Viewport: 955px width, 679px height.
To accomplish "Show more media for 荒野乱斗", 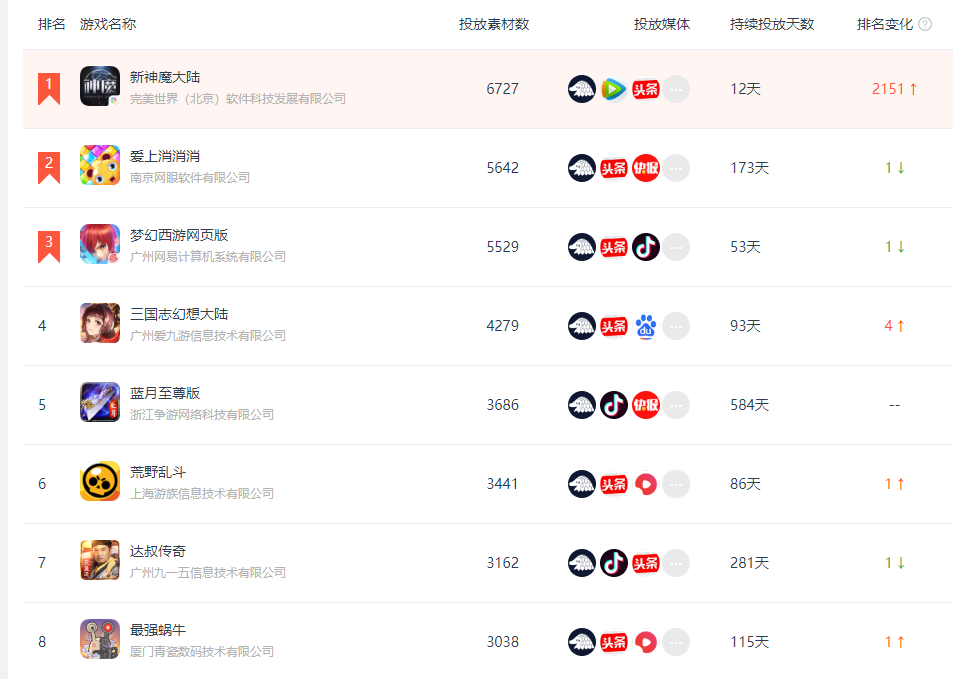I will tap(676, 484).
